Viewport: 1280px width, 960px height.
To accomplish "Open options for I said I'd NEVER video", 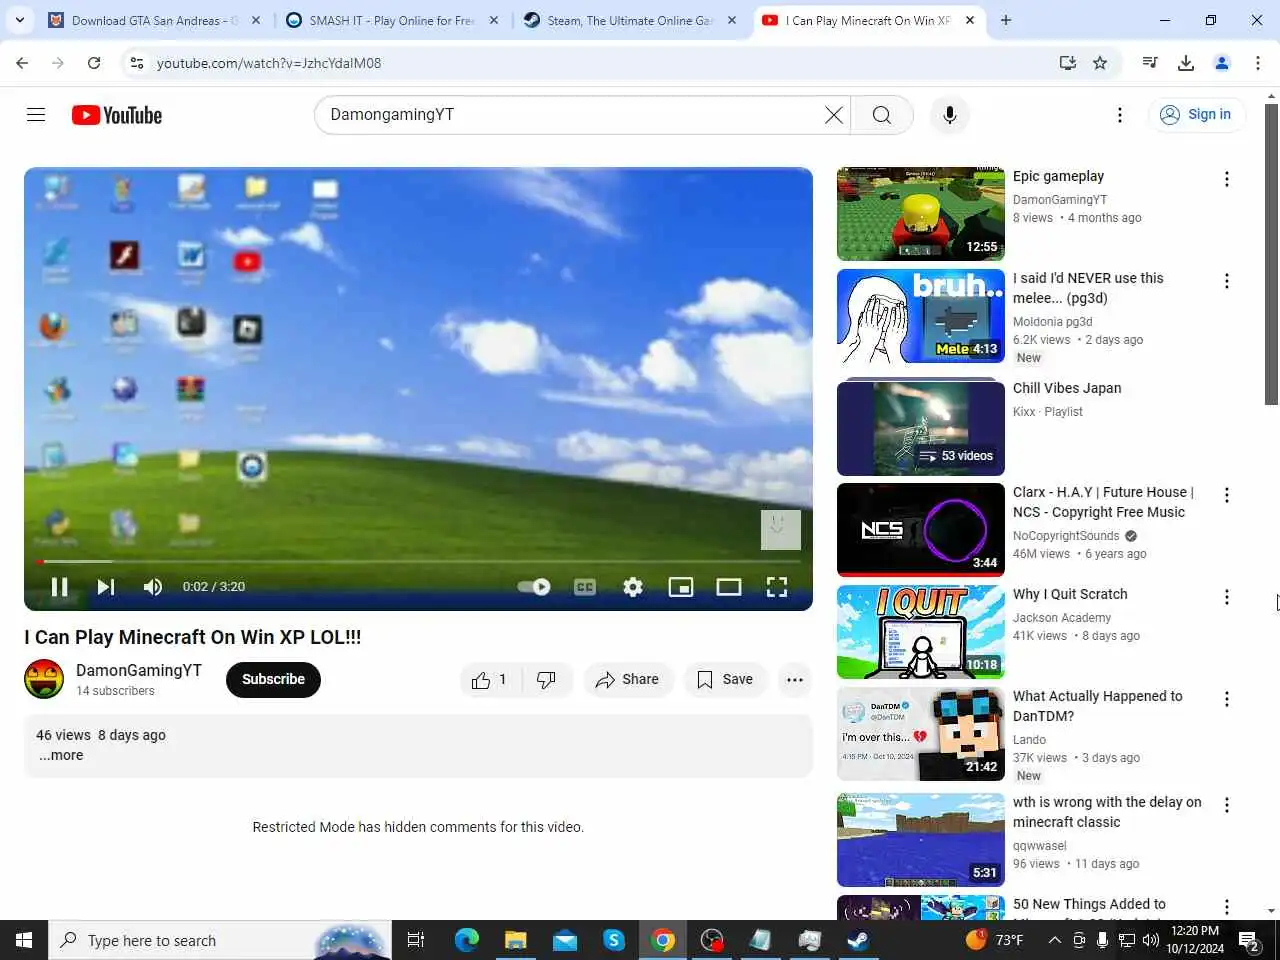I will tap(1227, 281).
